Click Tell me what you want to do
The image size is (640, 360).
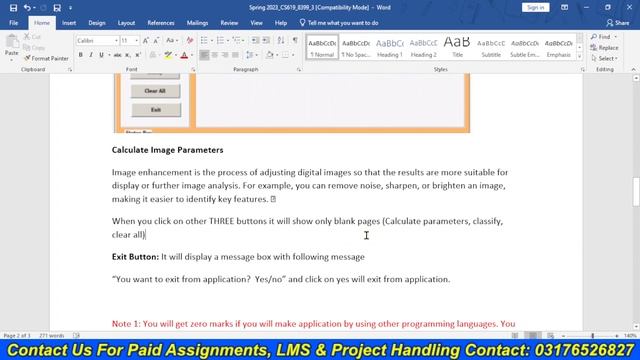339,23
